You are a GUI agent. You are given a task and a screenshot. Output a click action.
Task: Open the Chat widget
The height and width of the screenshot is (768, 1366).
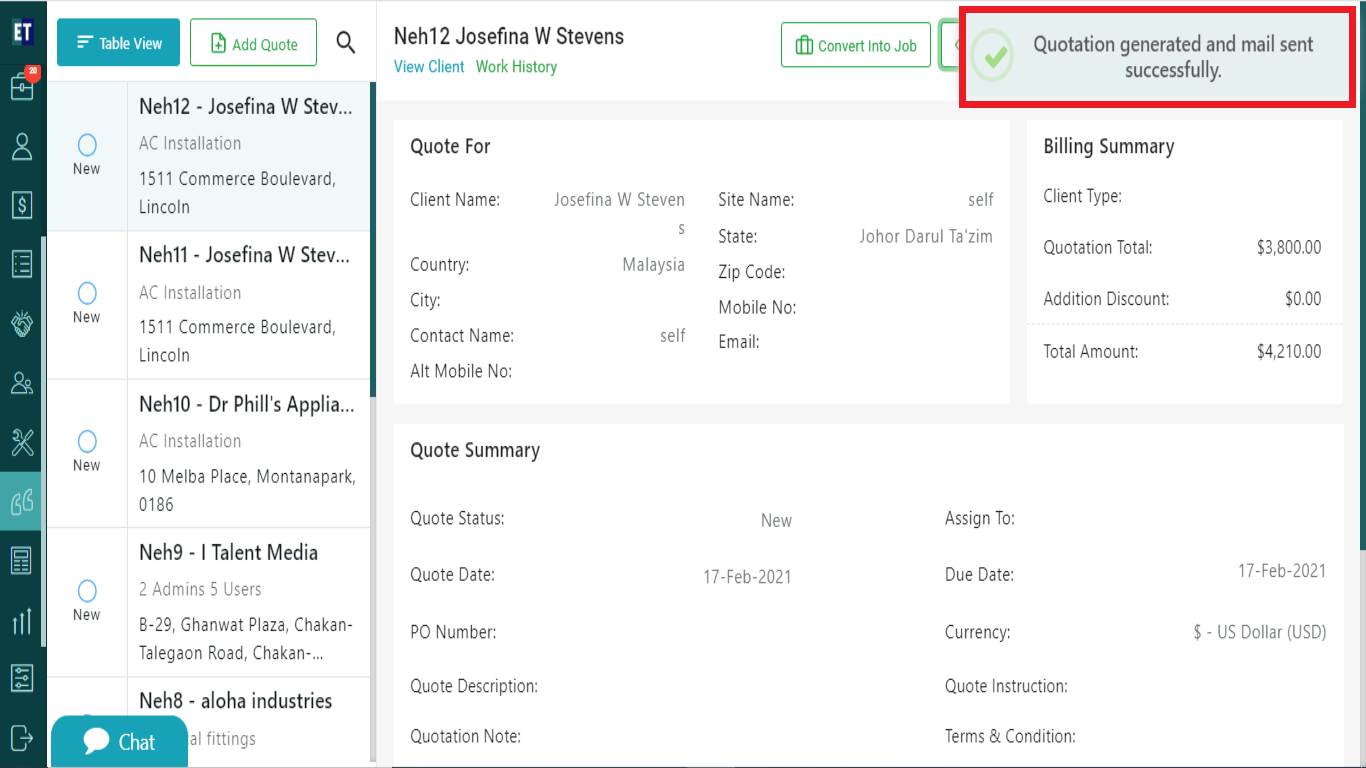119,741
